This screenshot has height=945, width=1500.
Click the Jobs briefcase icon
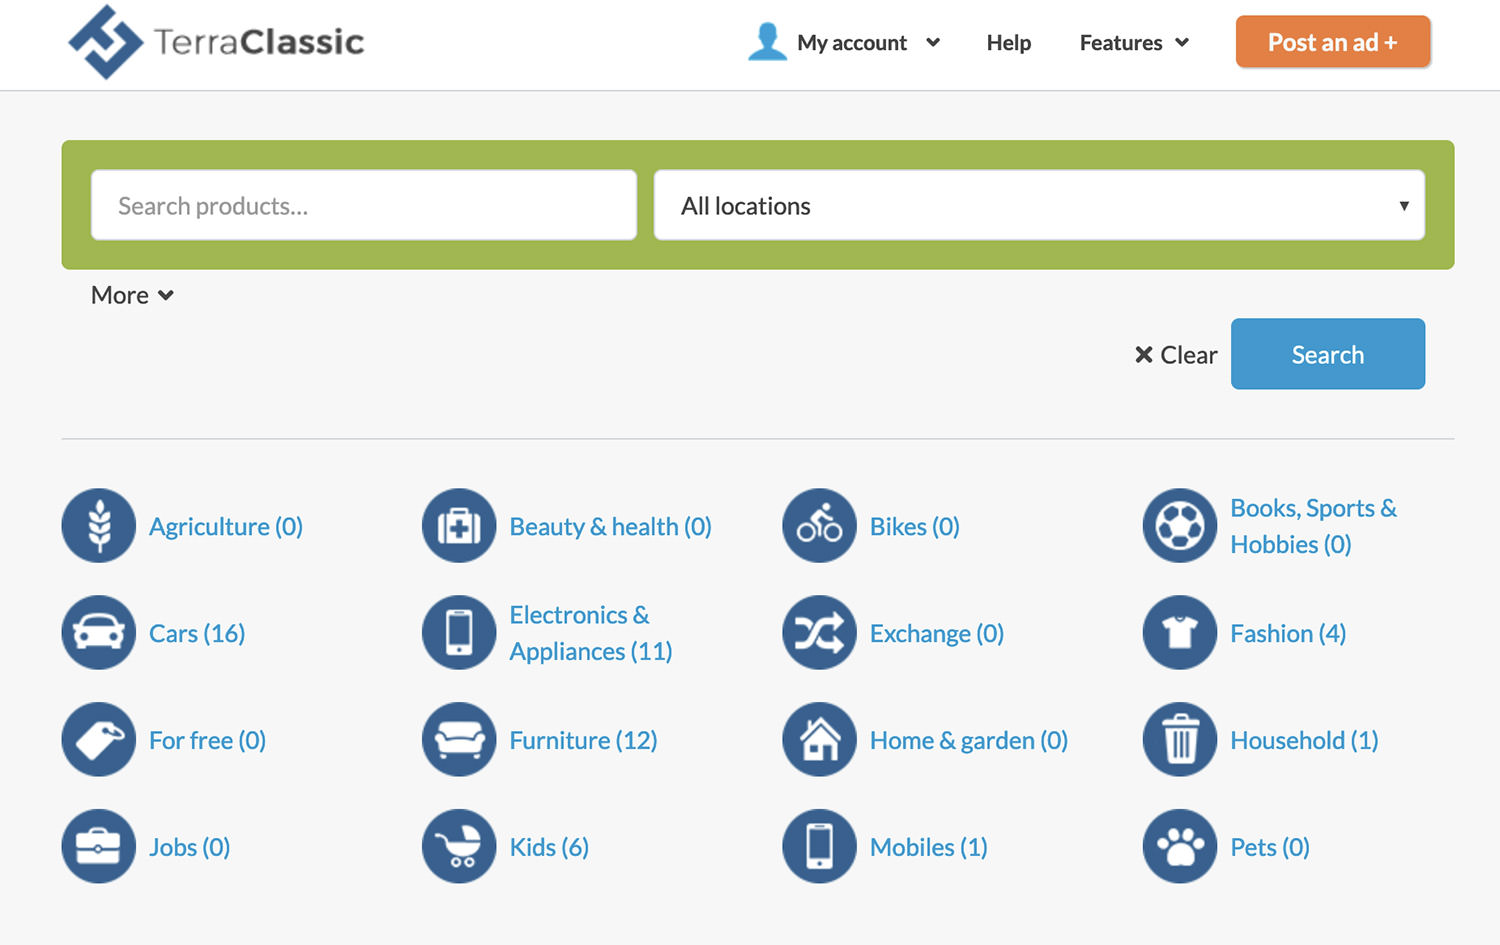point(98,847)
